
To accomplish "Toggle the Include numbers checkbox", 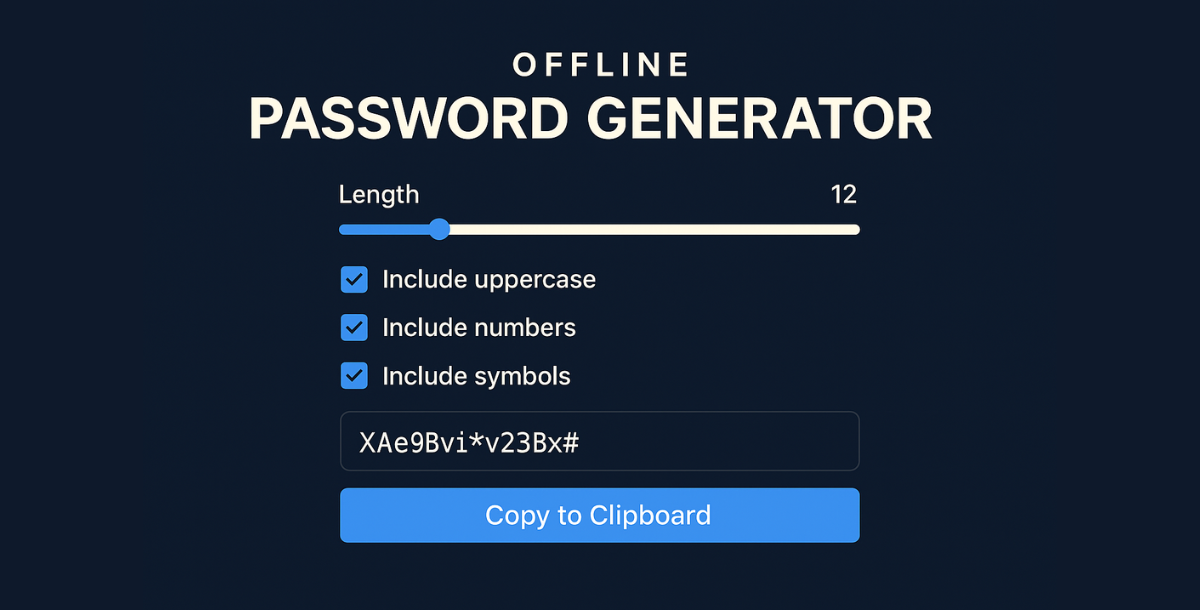I will tap(354, 327).
